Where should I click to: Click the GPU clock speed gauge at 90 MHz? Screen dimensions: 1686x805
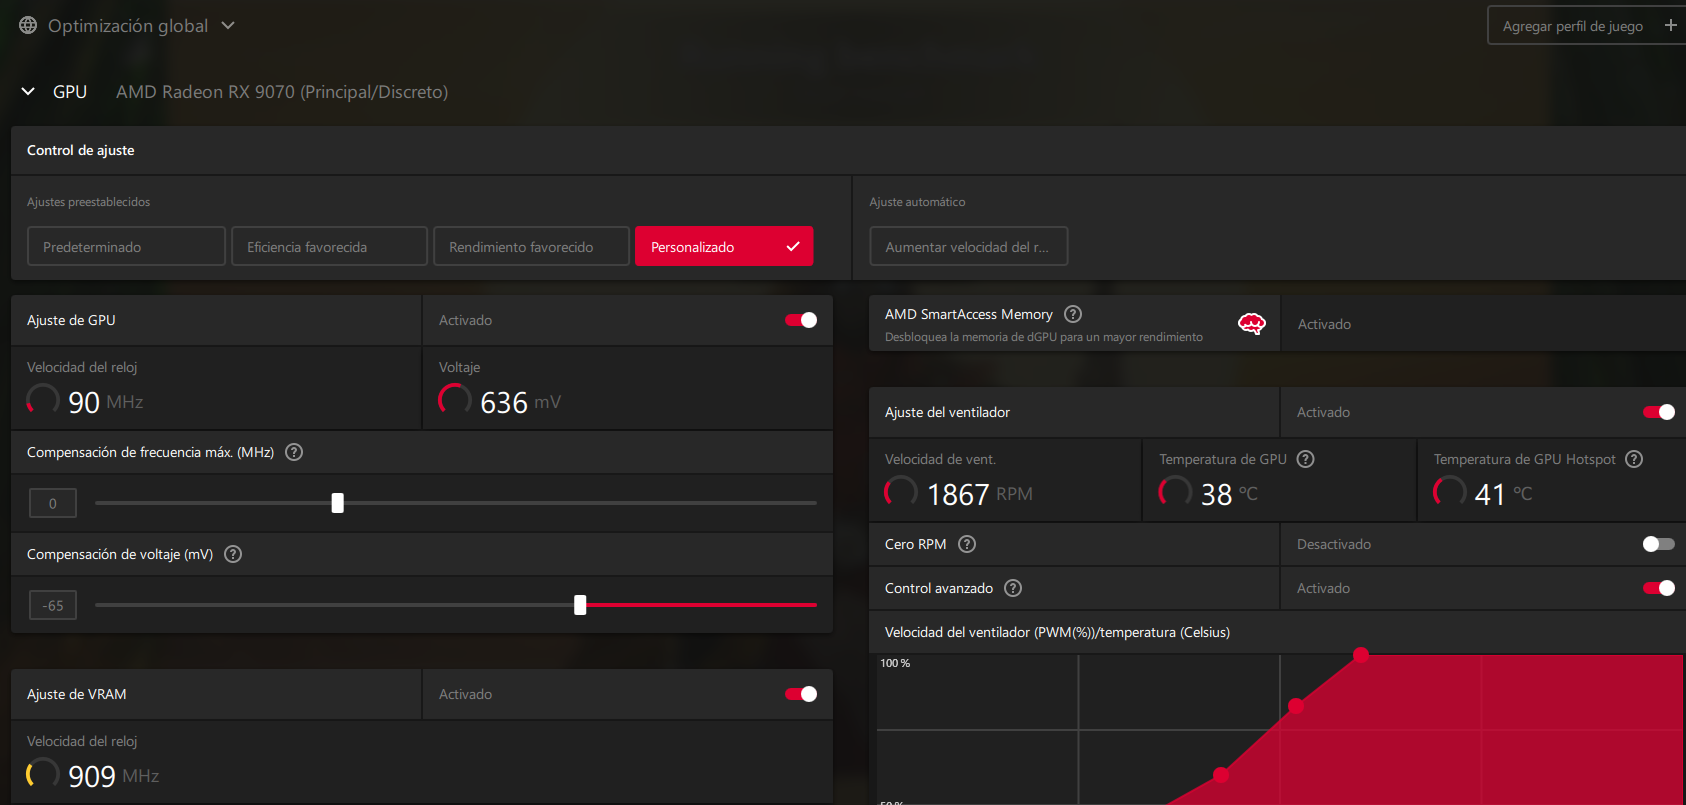click(43, 400)
